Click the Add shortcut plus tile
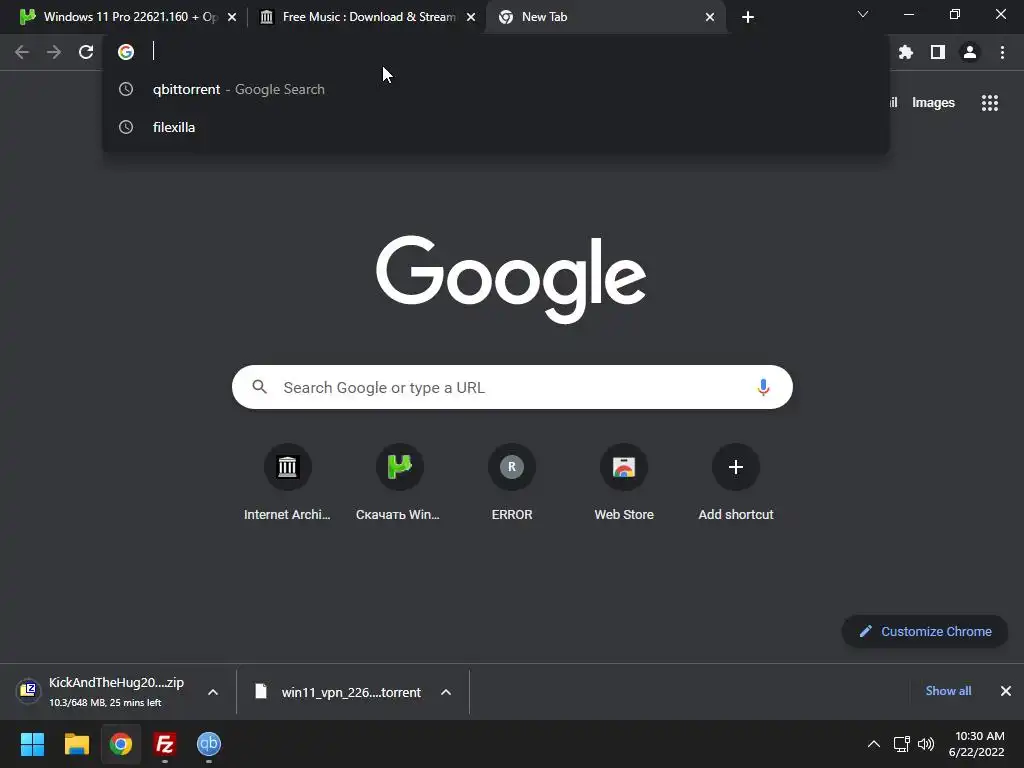 pyautogui.click(x=736, y=483)
